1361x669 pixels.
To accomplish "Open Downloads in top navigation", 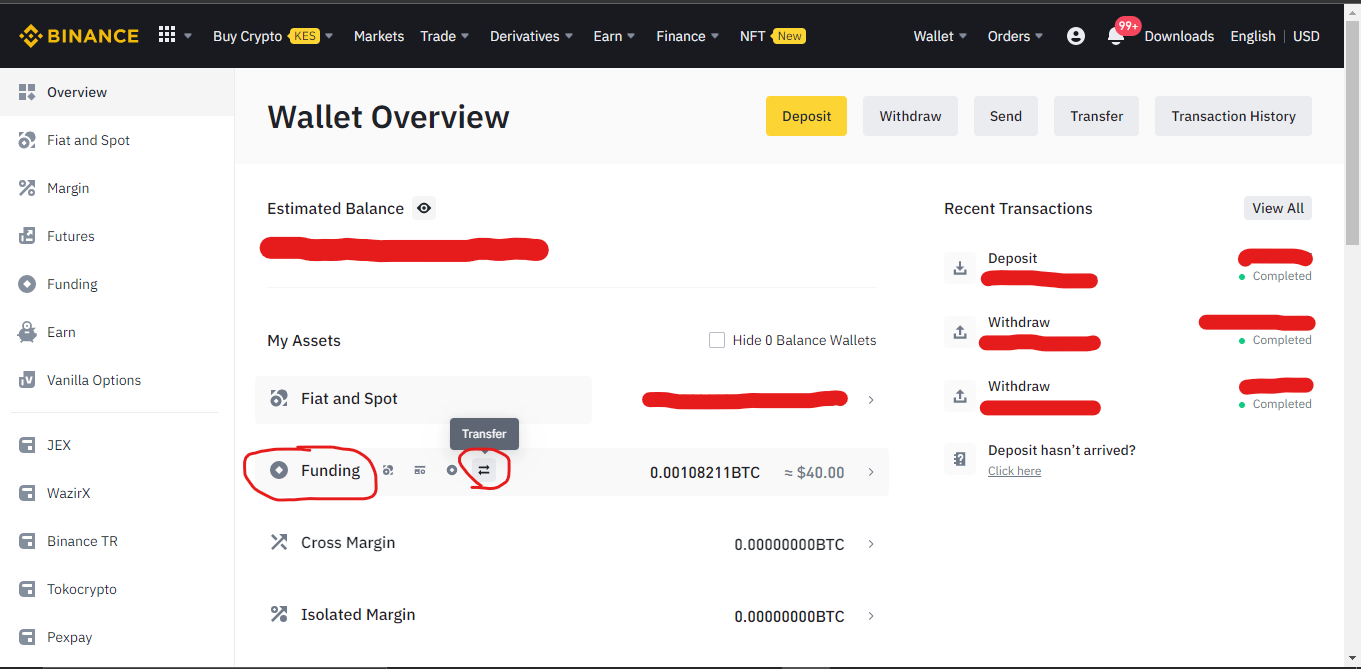I will (1179, 36).
